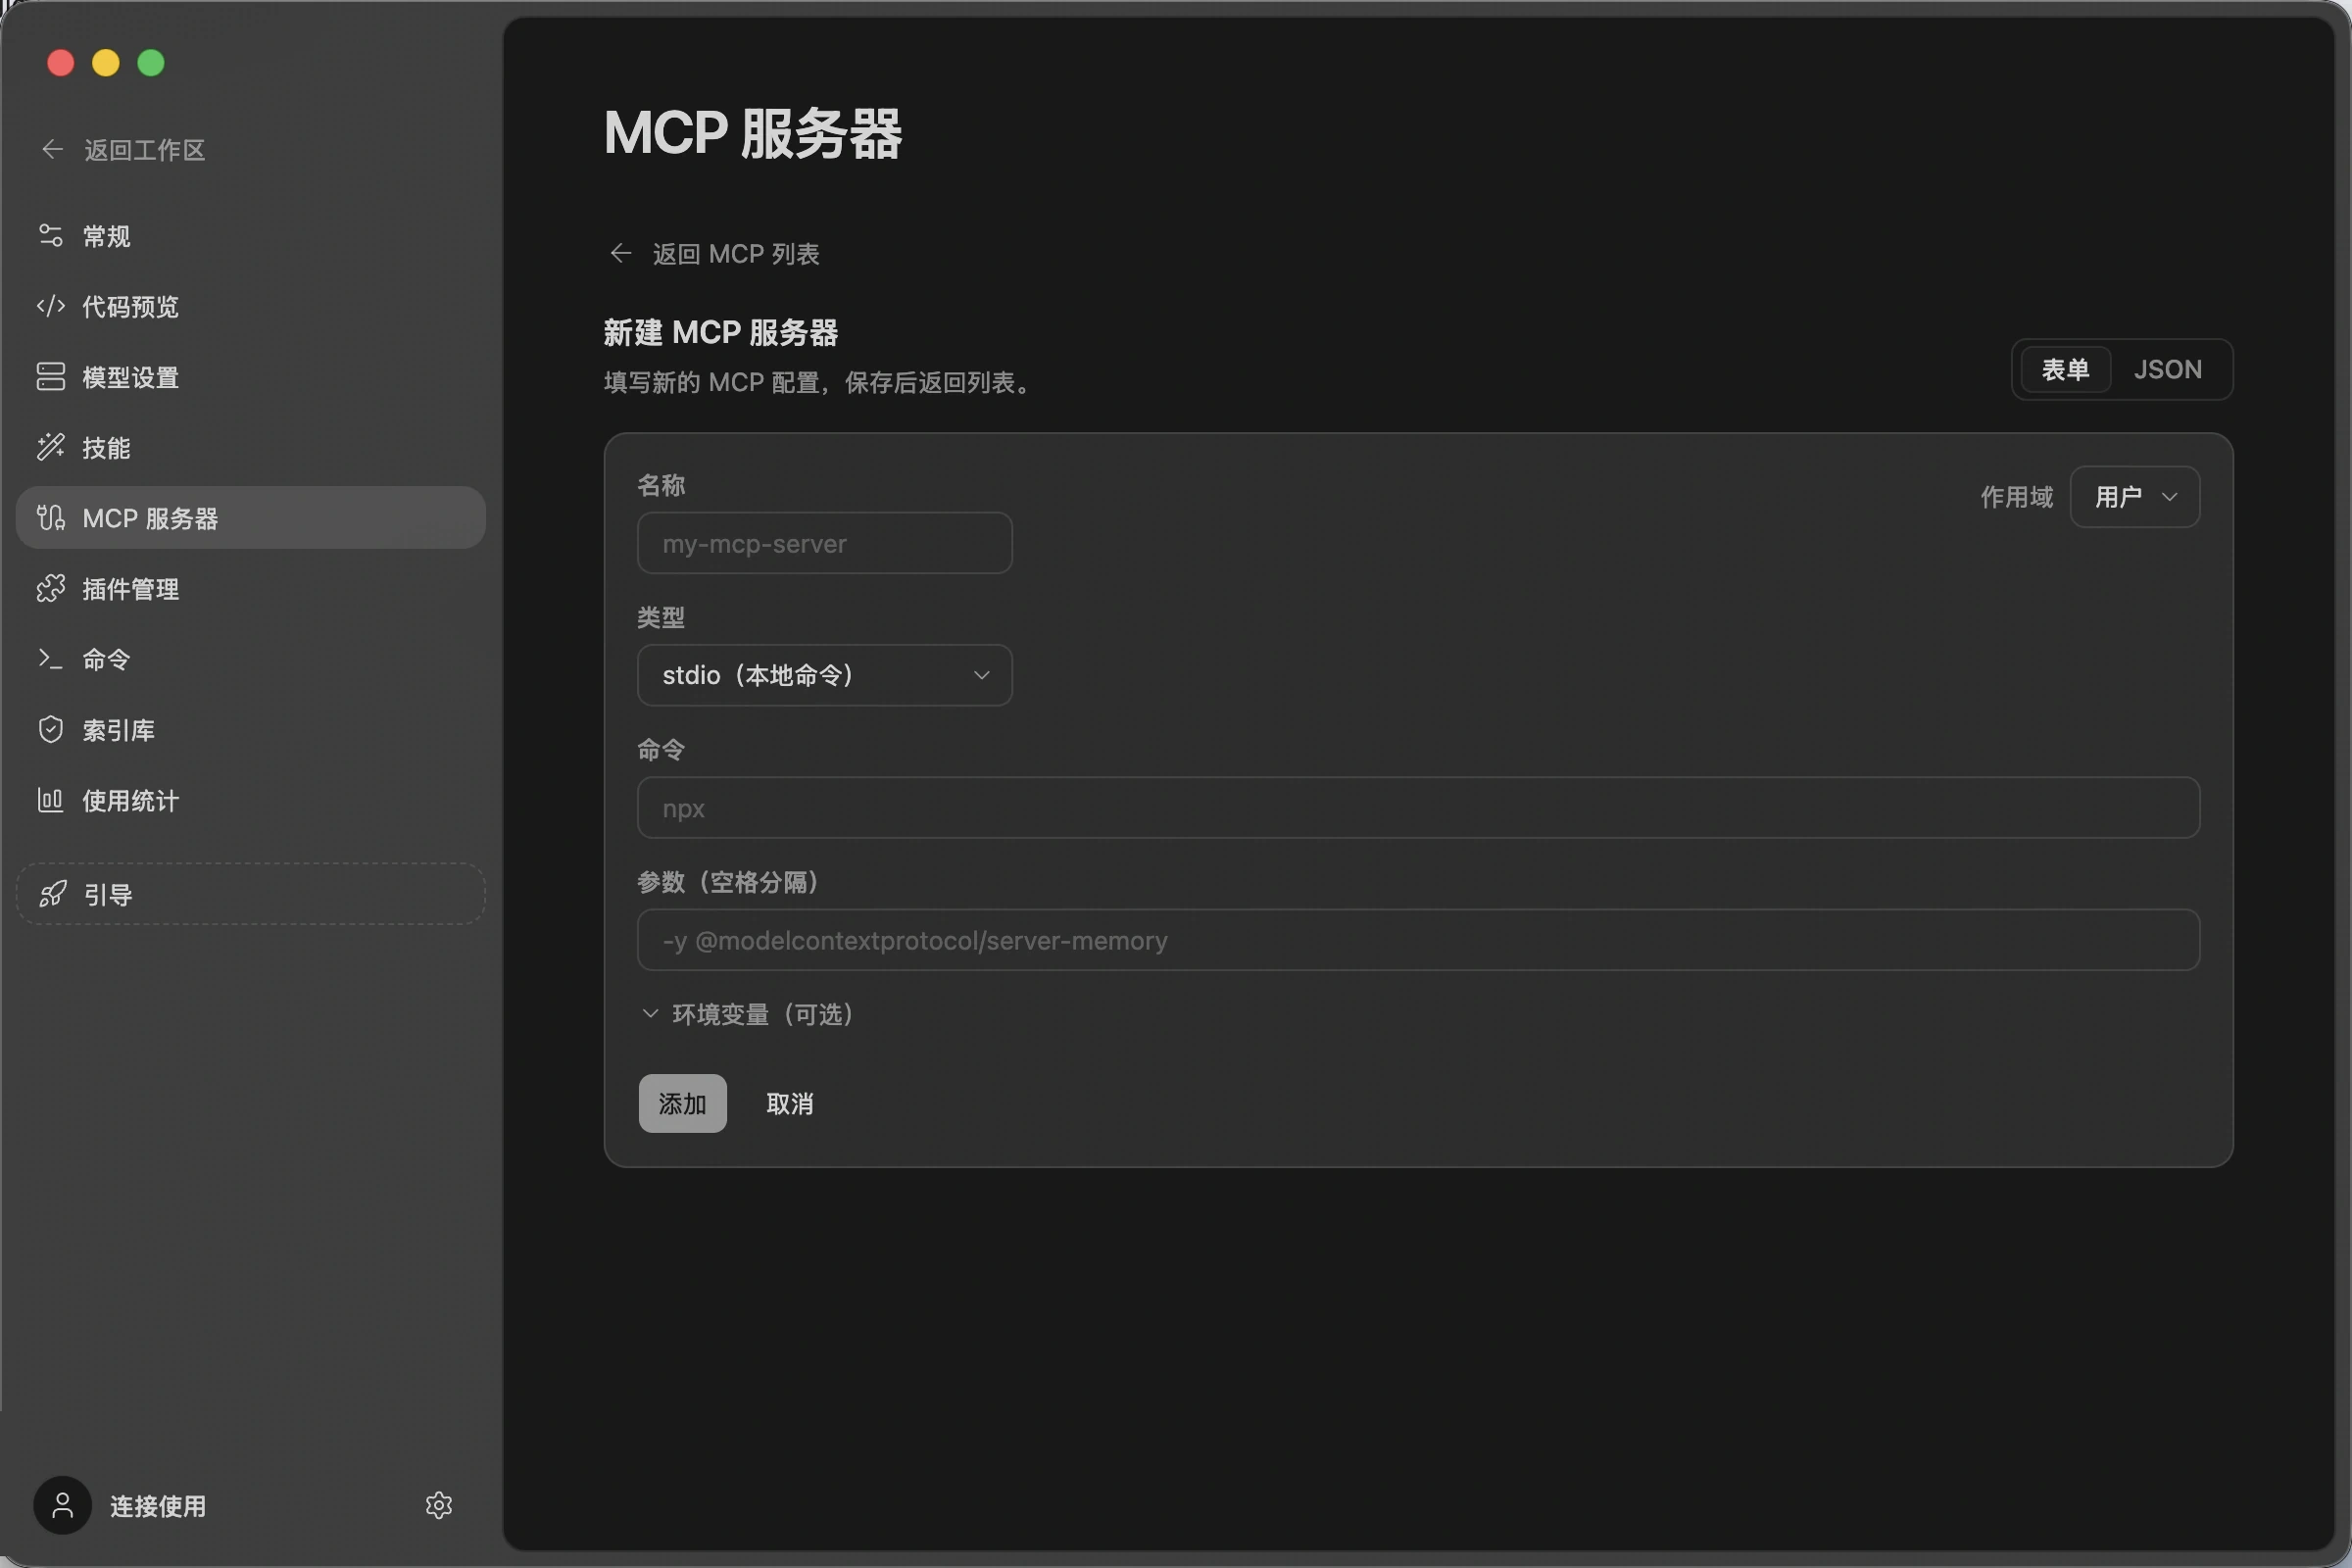
Task: Switch to the 表单 form view
Action: [x=2065, y=370]
